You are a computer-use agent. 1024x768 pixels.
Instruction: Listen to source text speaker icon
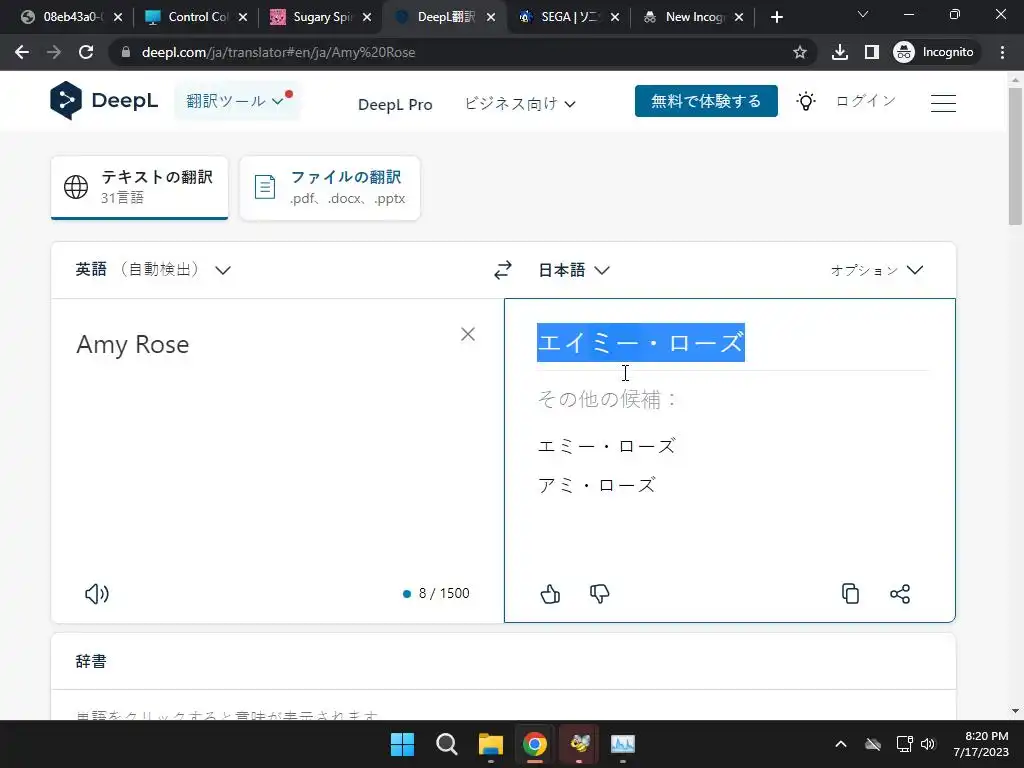tap(97, 594)
